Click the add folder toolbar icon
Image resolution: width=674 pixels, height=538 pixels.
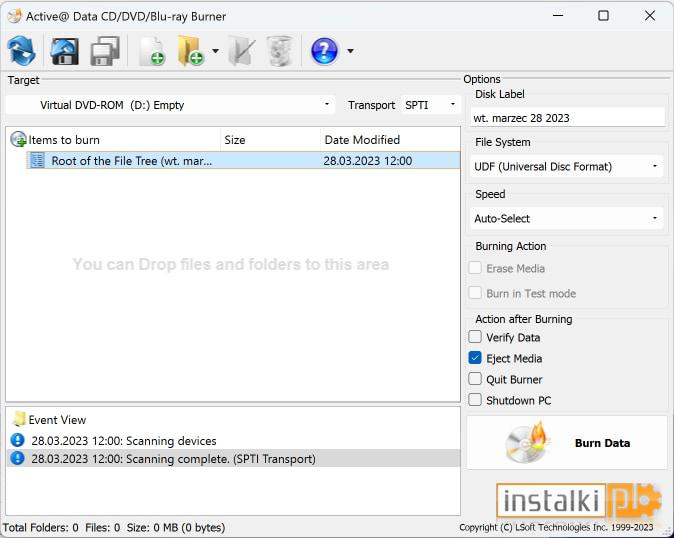tap(190, 51)
